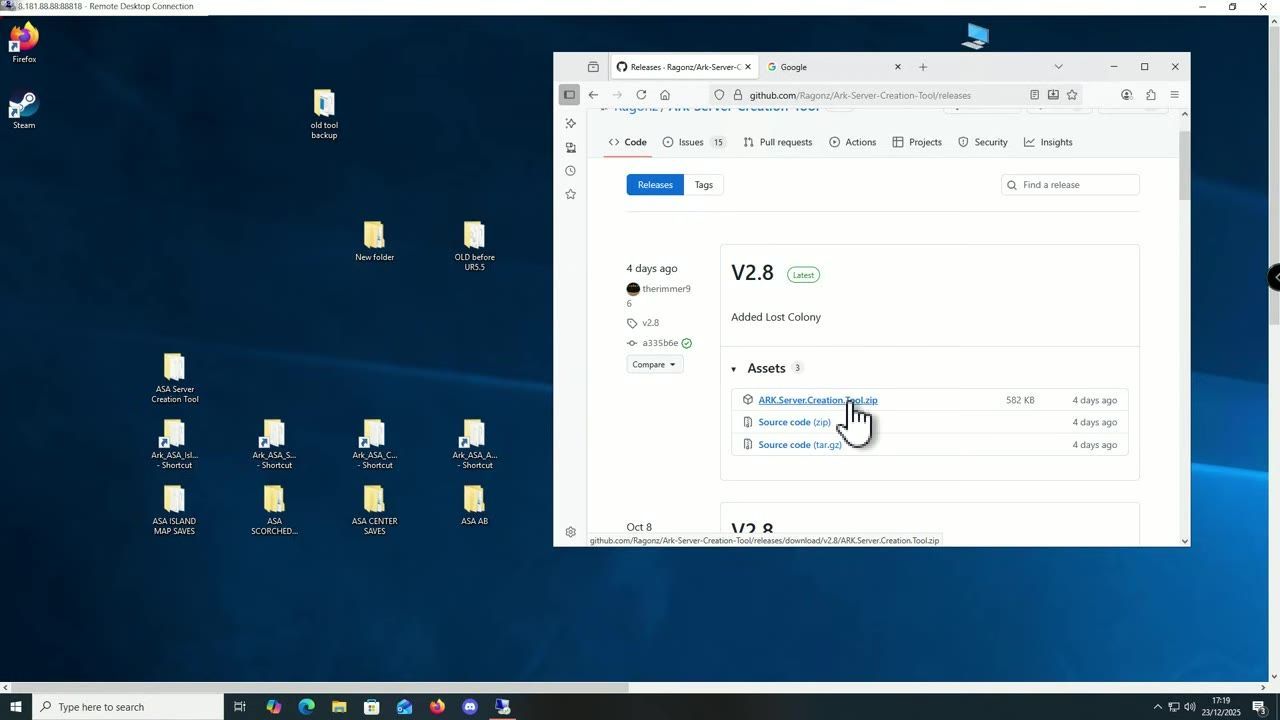Open the Steam desktop shortcut
Screen dimensions: 1280x720
[24, 110]
